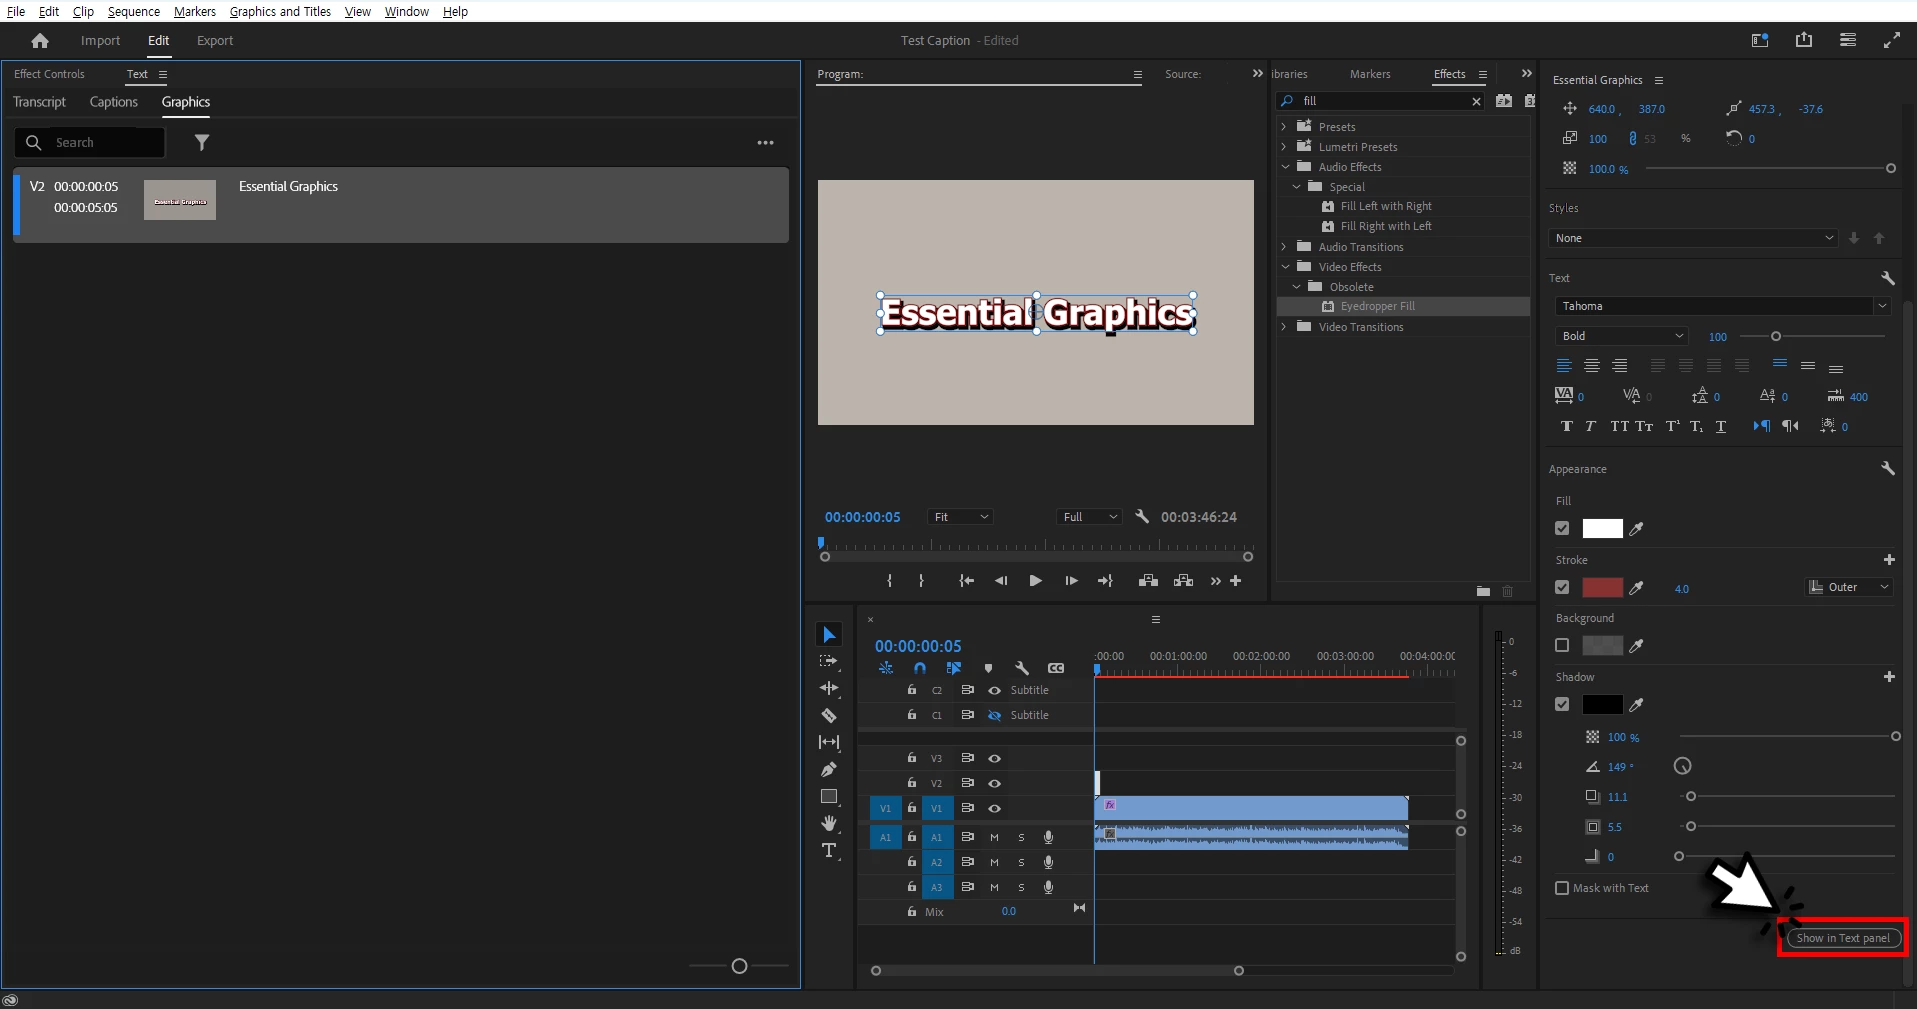
Task: Select the Type tool
Action: pyautogui.click(x=829, y=851)
